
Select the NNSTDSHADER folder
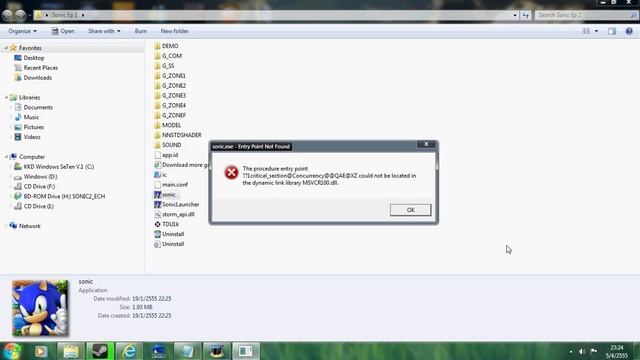point(182,135)
